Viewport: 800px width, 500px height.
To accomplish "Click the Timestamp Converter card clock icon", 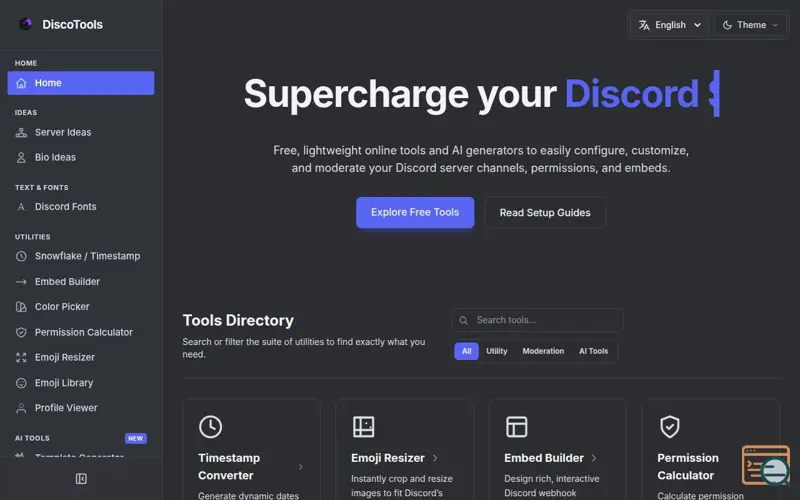I will [x=210, y=427].
